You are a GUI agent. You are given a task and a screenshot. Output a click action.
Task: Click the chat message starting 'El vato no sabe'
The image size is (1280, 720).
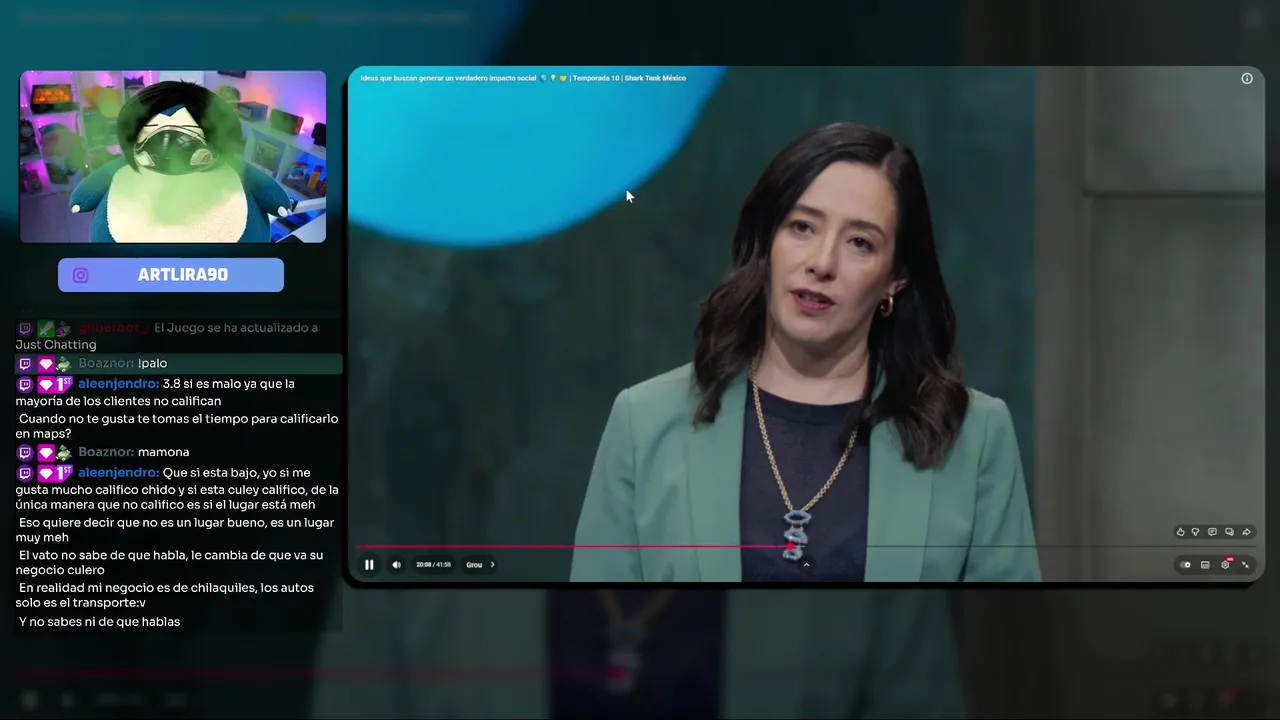click(x=170, y=562)
